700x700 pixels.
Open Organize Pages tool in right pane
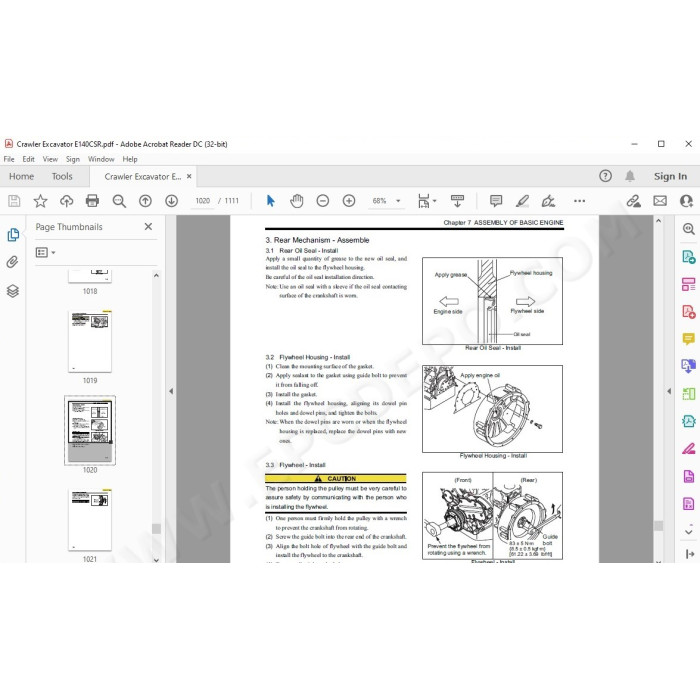click(x=688, y=284)
